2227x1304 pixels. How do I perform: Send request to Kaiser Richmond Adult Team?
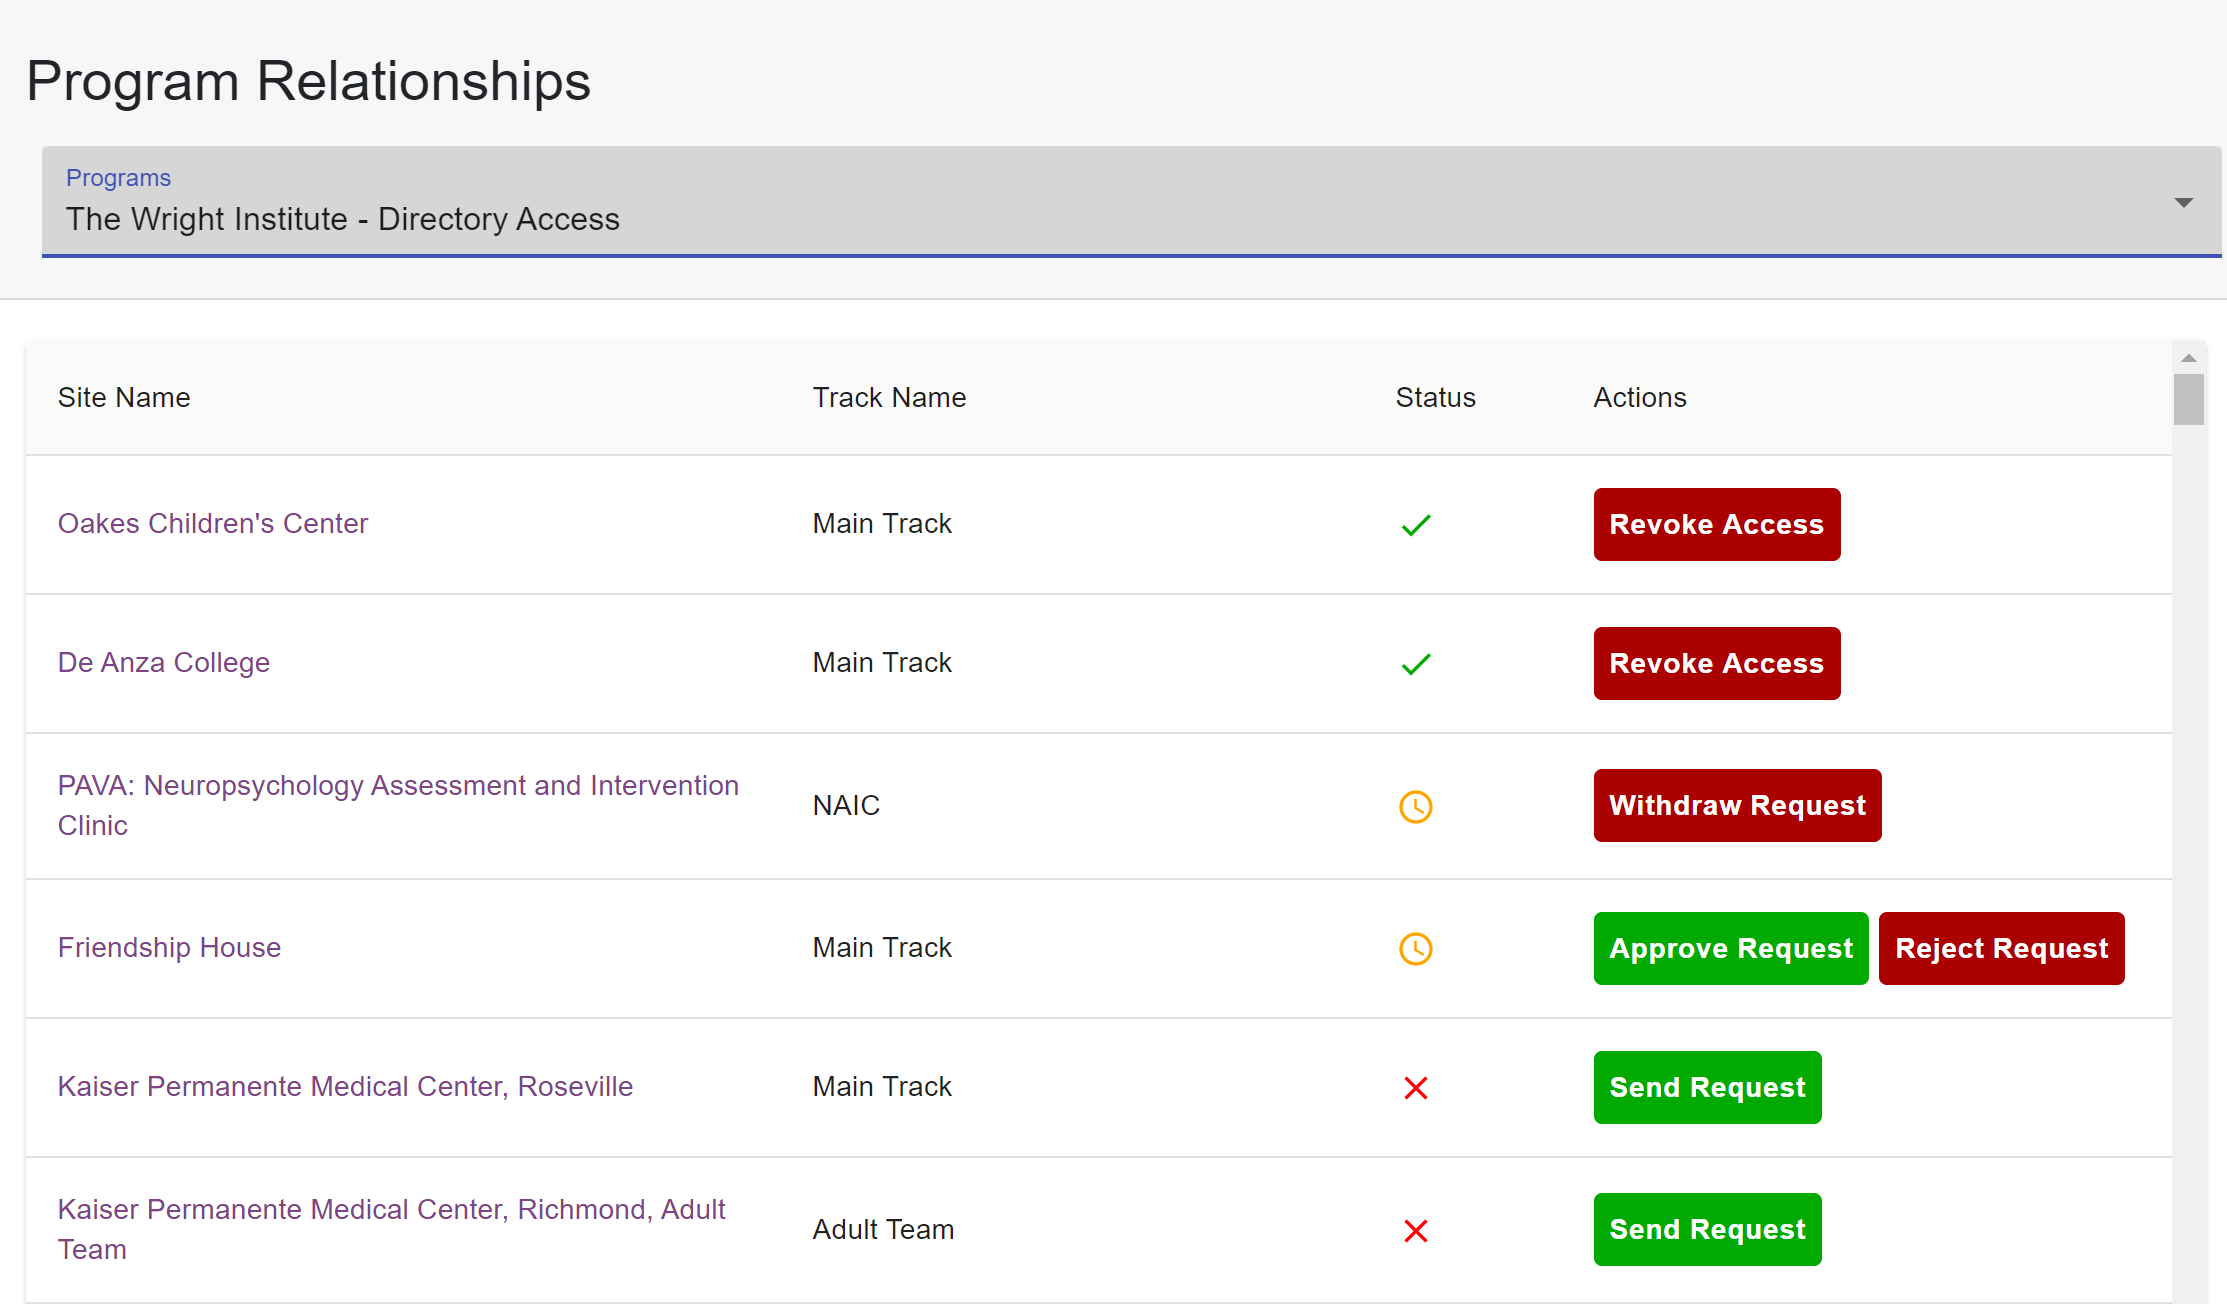pyautogui.click(x=1707, y=1229)
